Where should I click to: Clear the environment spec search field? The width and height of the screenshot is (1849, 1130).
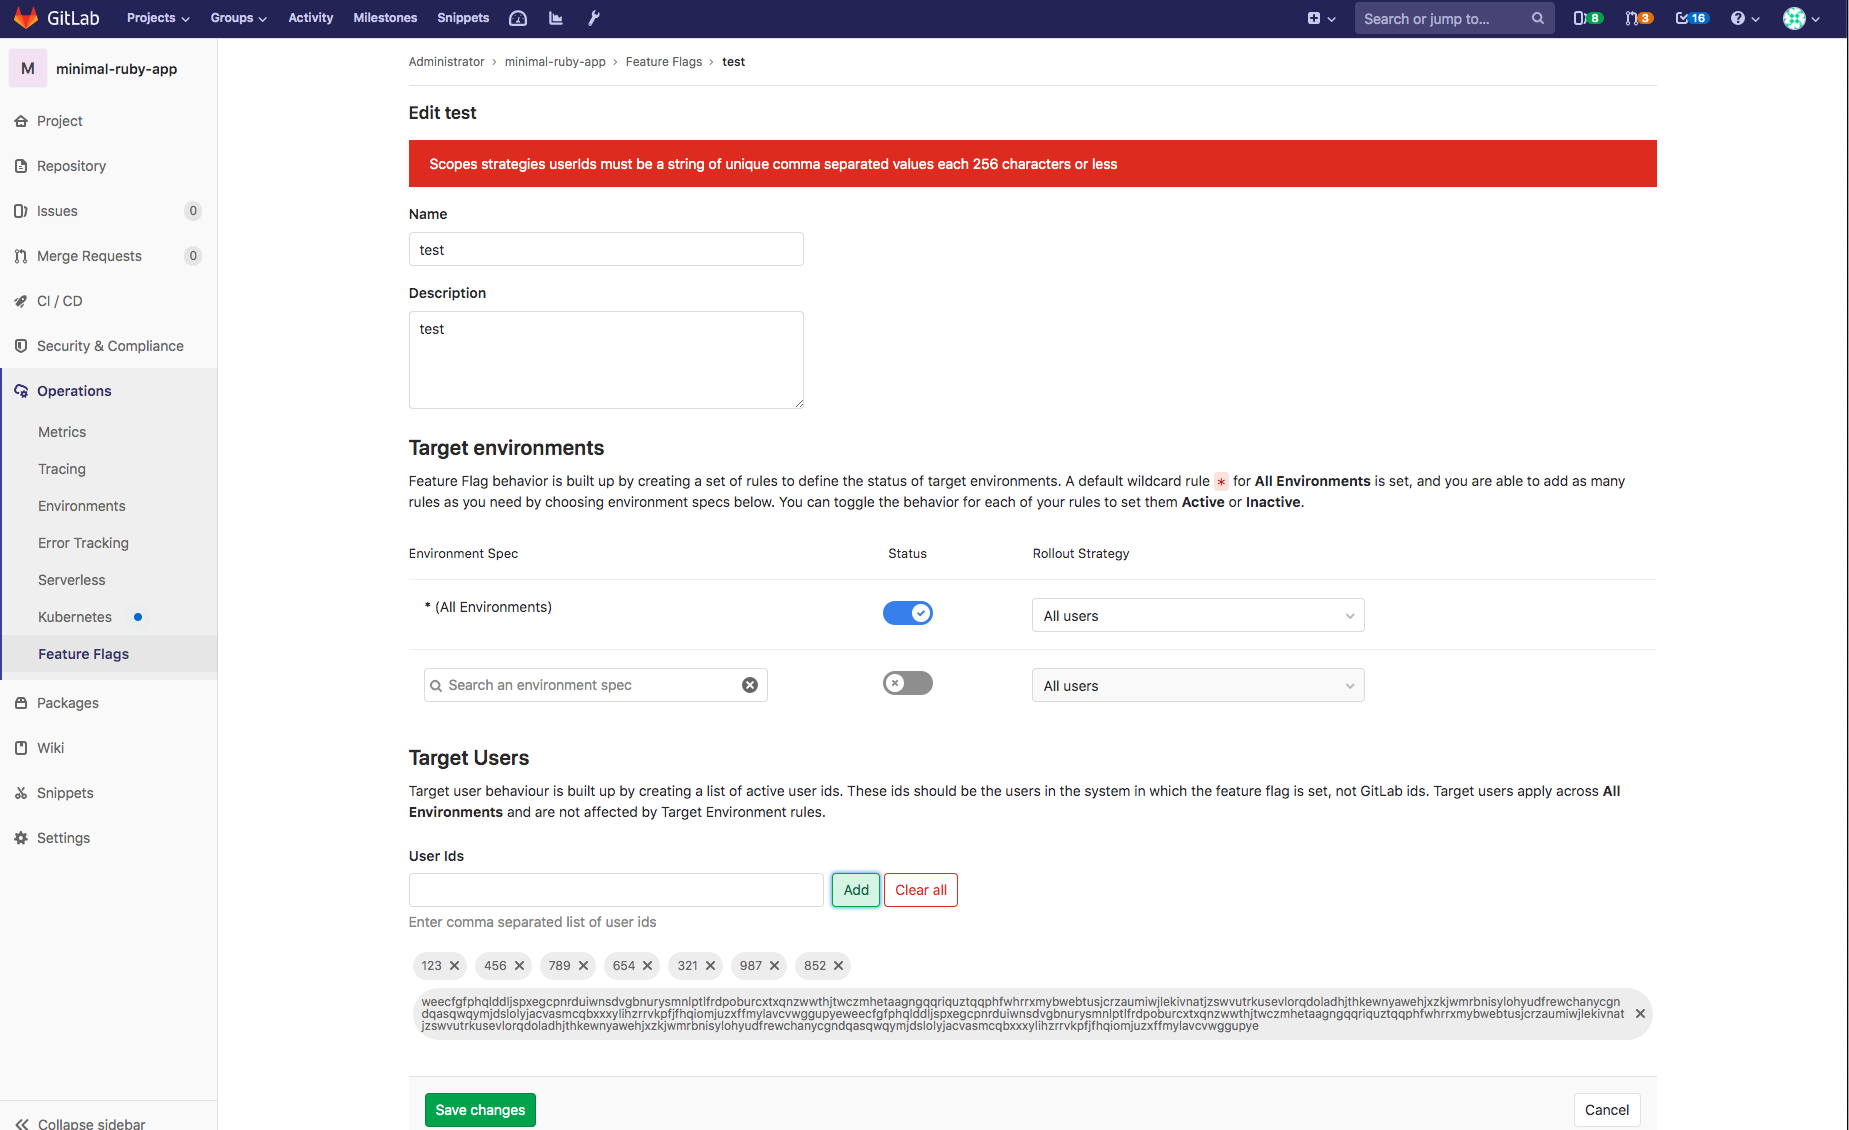tap(750, 685)
